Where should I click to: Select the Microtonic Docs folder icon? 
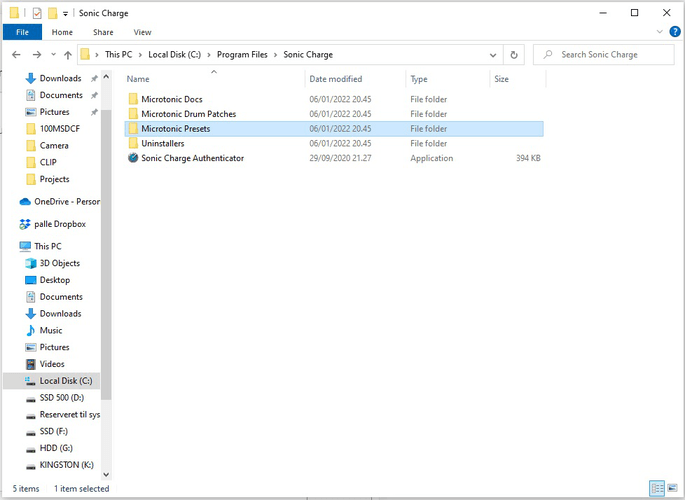click(133, 99)
